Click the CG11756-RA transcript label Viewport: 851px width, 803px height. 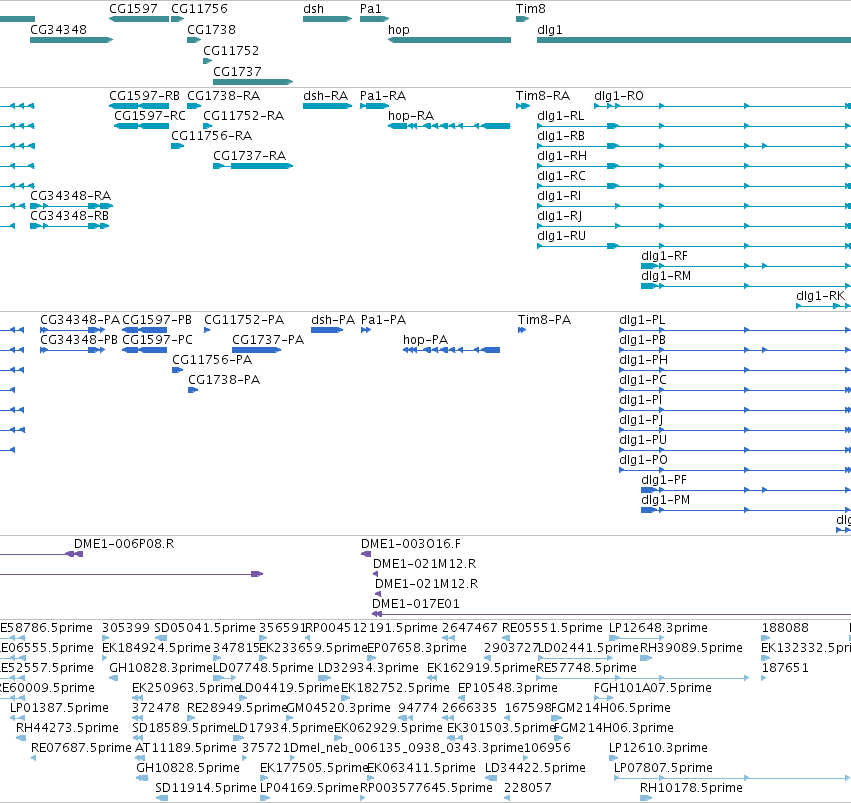[x=212, y=136]
